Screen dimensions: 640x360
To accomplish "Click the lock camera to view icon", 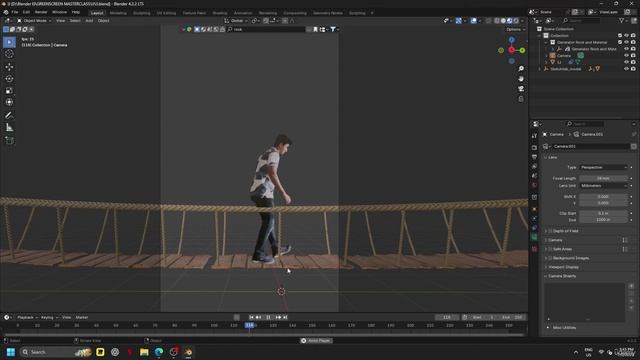I will pyautogui.click(x=521, y=99).
